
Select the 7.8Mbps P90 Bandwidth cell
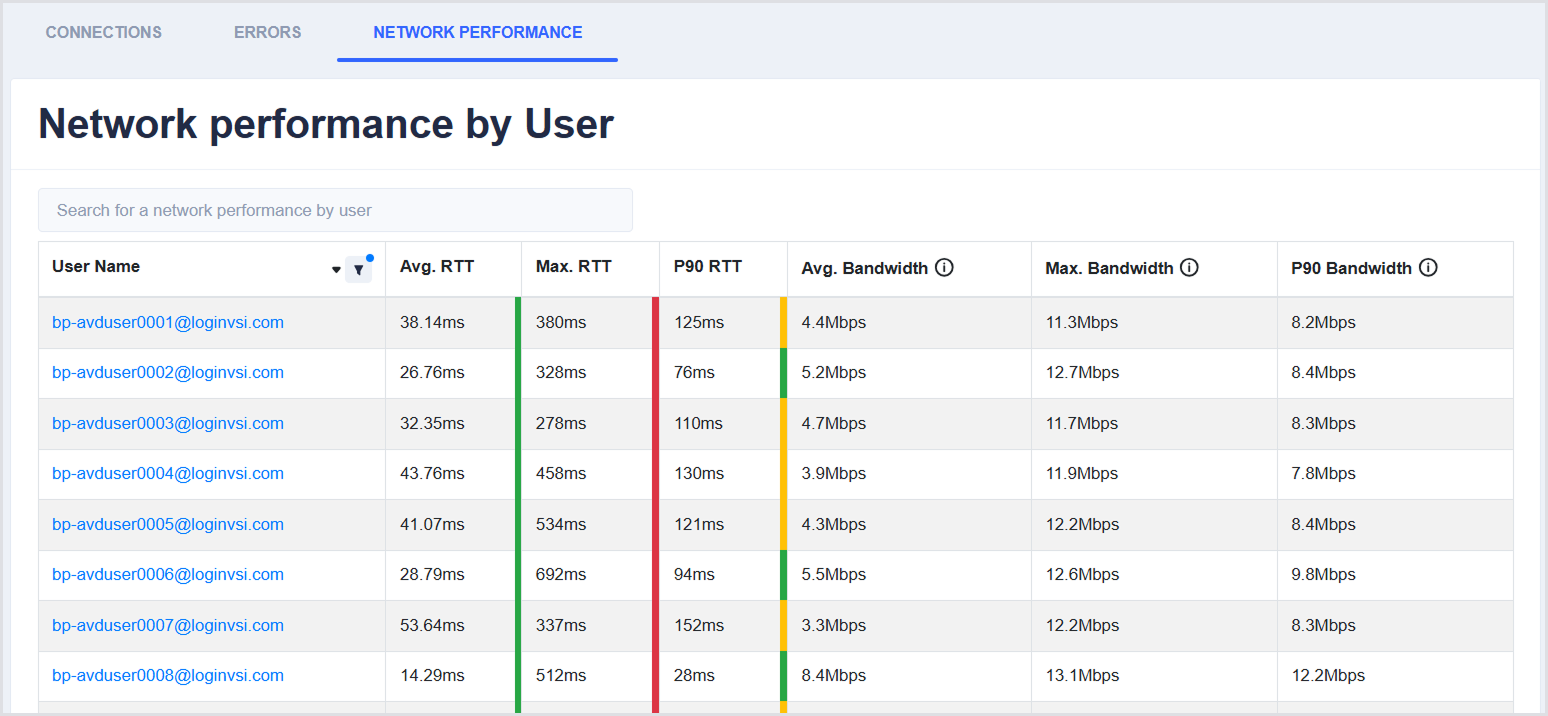point(1395,473)
